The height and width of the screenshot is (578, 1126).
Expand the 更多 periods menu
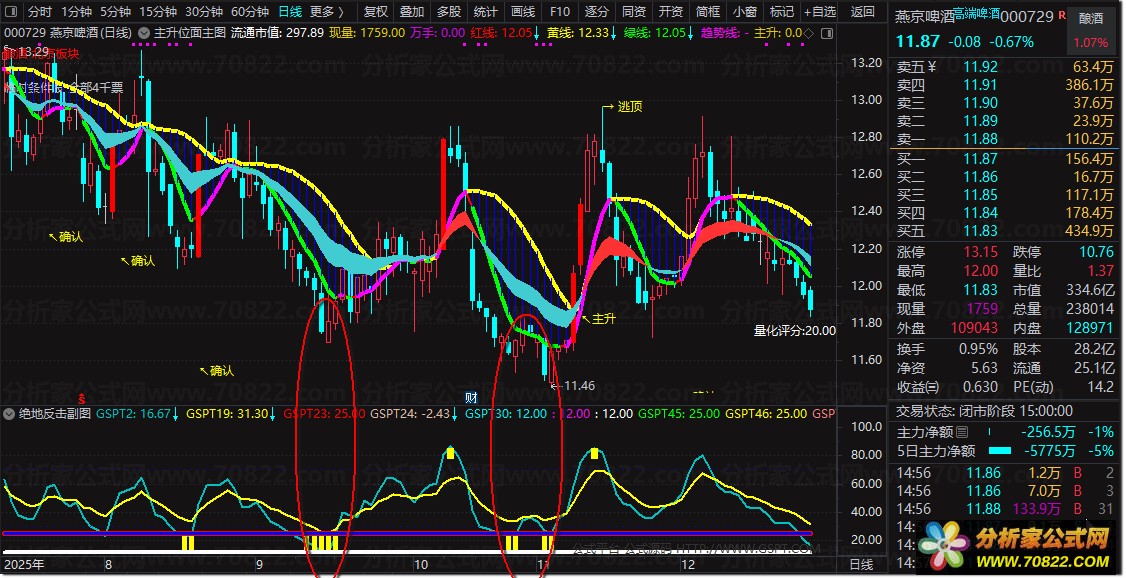click(327, 11)
